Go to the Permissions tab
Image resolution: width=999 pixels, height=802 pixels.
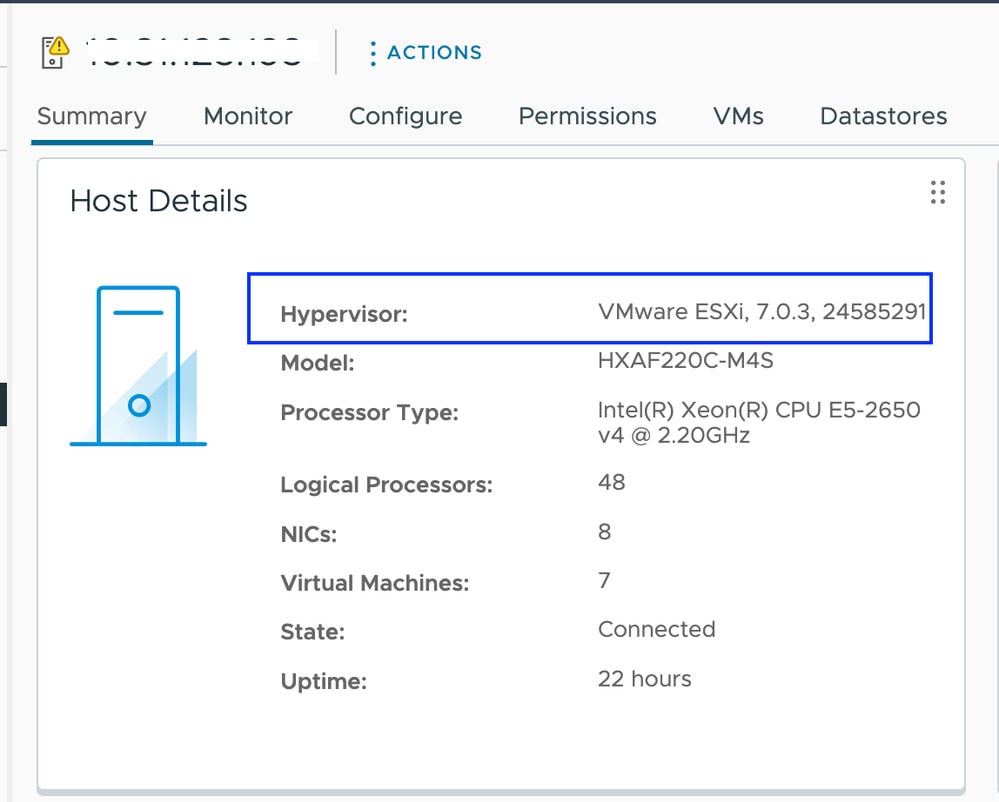[587, 116]
